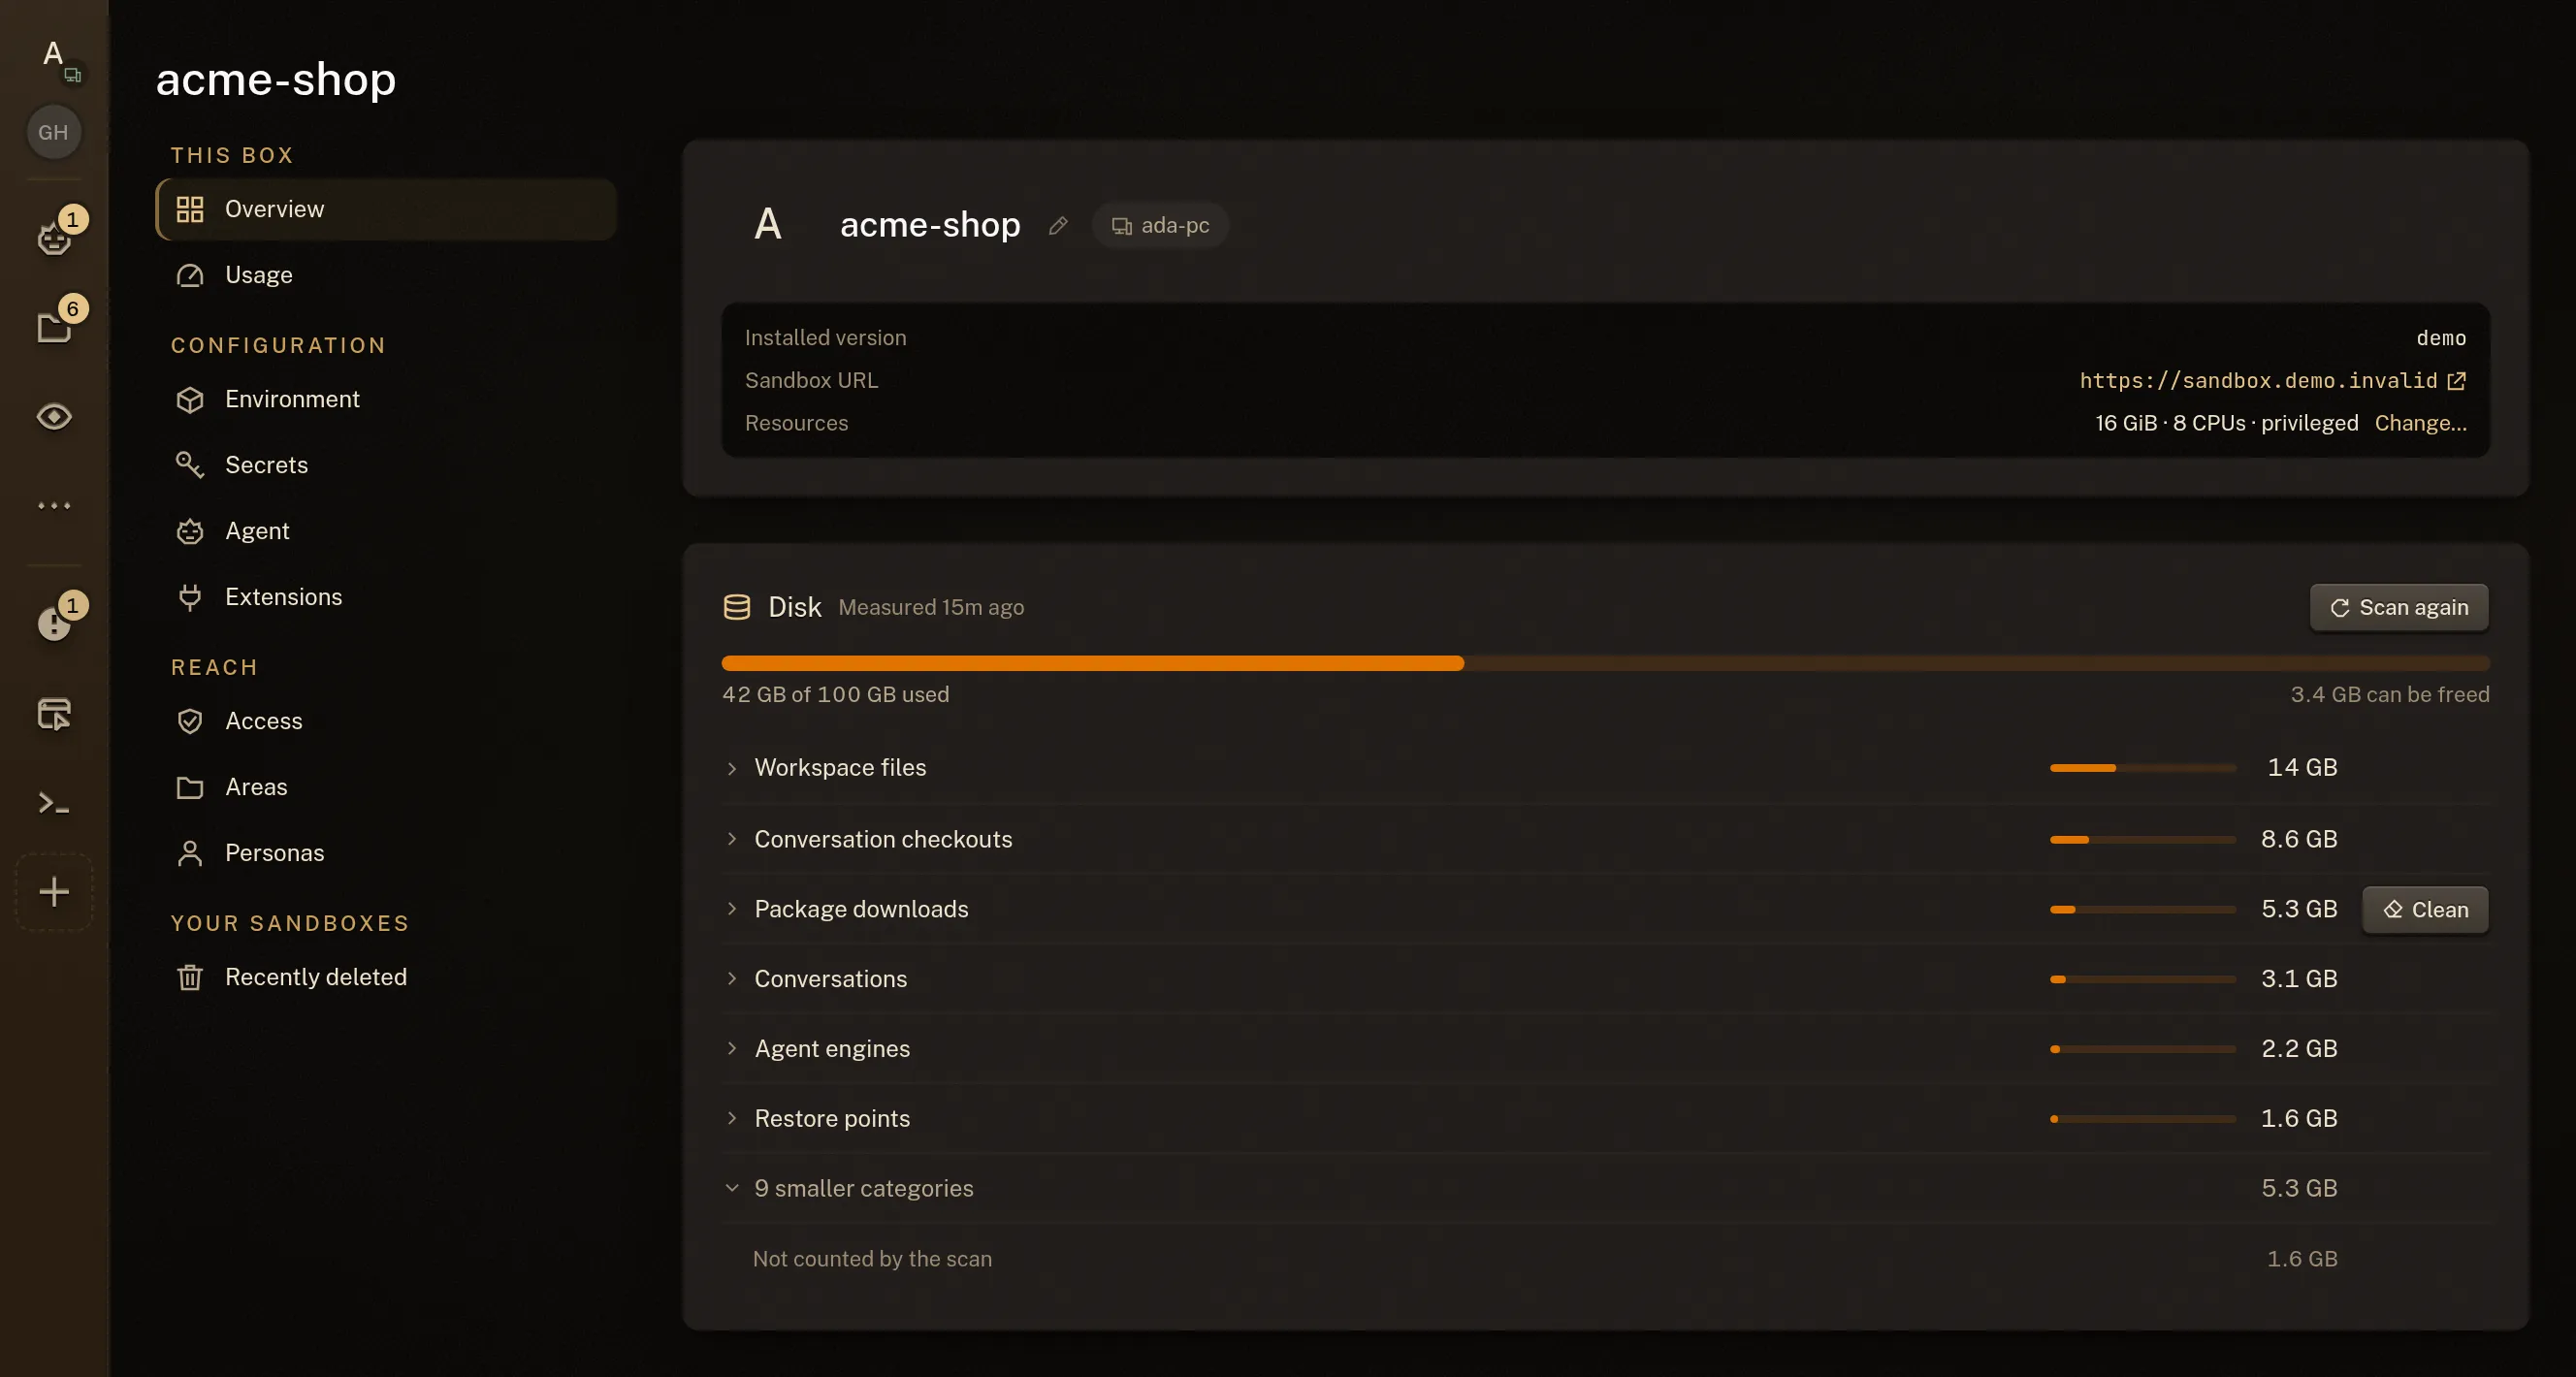Expand the Conversation checkouts row
This screenshot has width=2576, height=1377.
point(1606,839)
